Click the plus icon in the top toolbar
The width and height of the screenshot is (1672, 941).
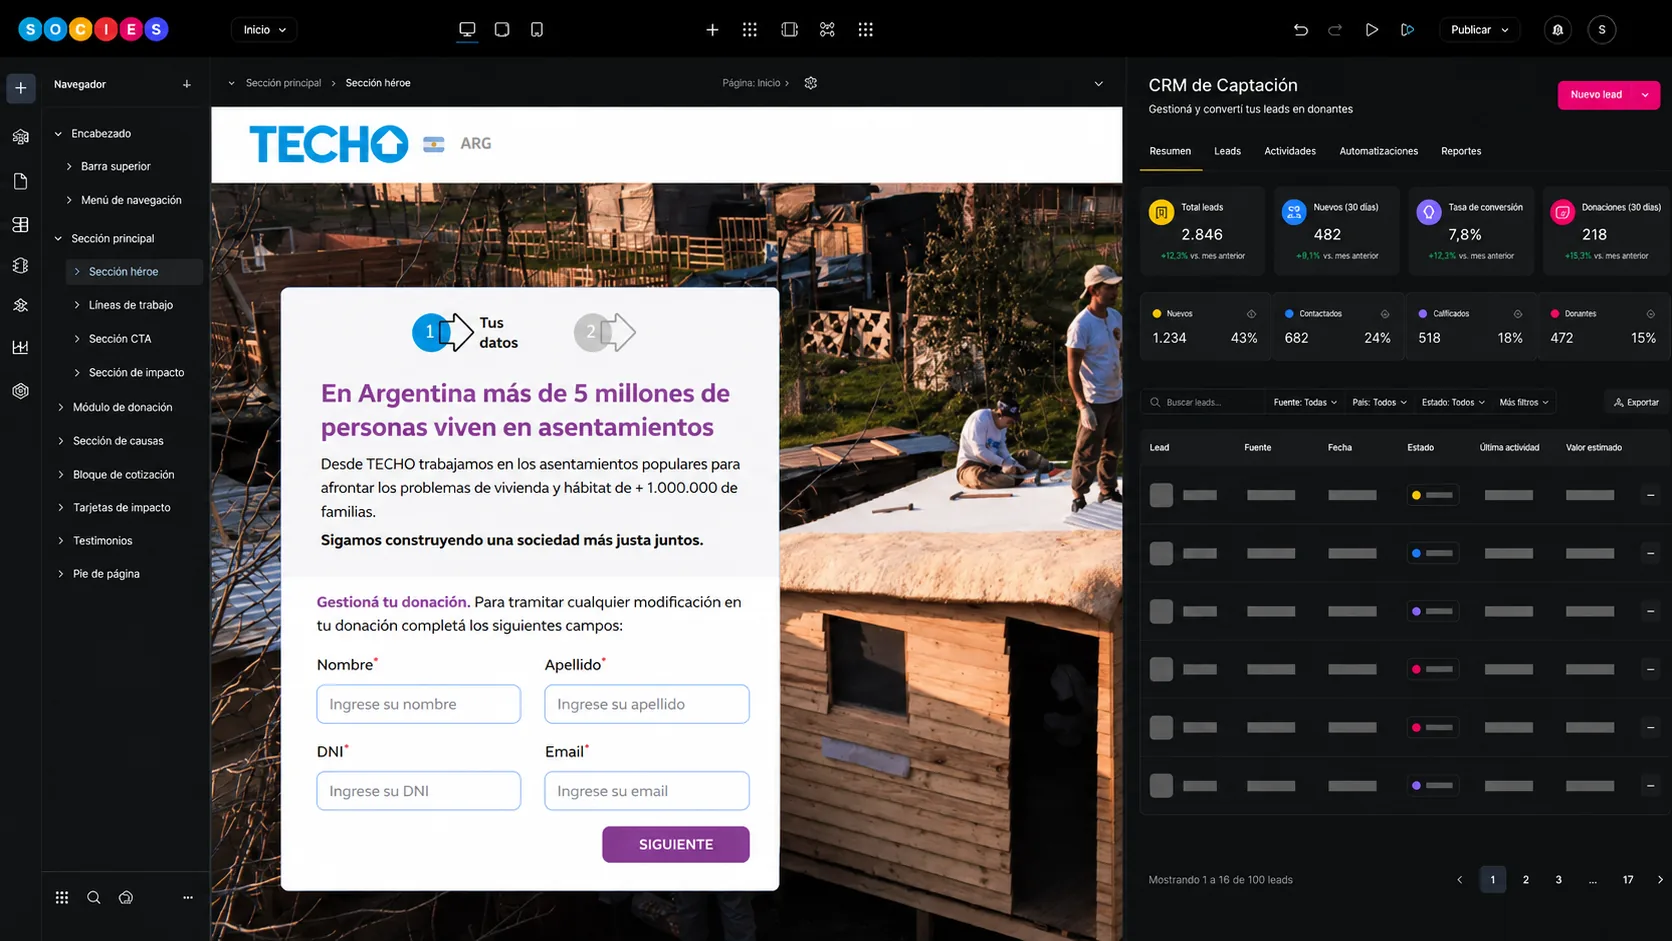712,30
